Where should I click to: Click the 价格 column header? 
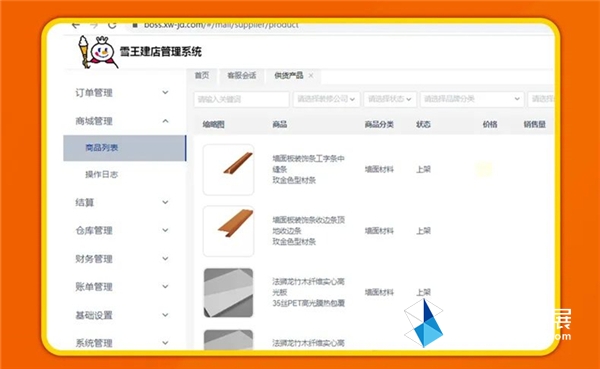[490, 124]
